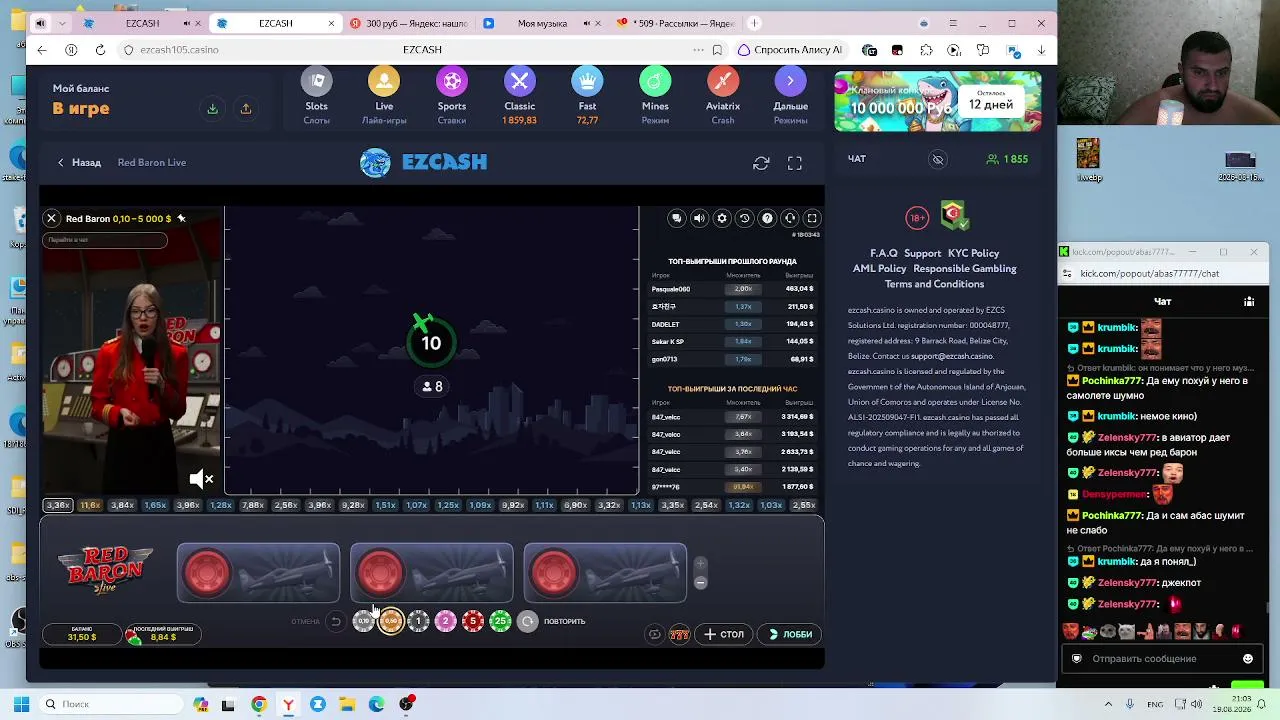Viewport: 1280px width, 720px height.
Task: Click the emoji icon in the Kick chat input
Action: coord(1248,659)
